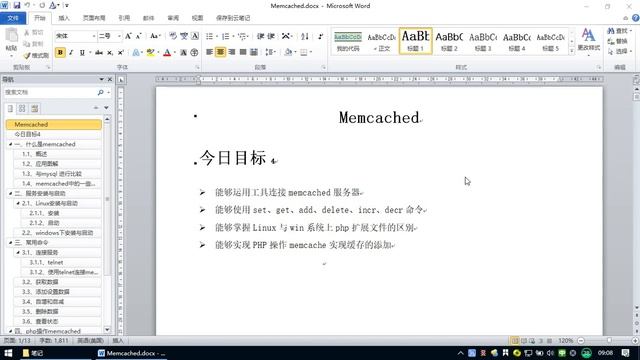Toggle italic formatting

point(71,52)
